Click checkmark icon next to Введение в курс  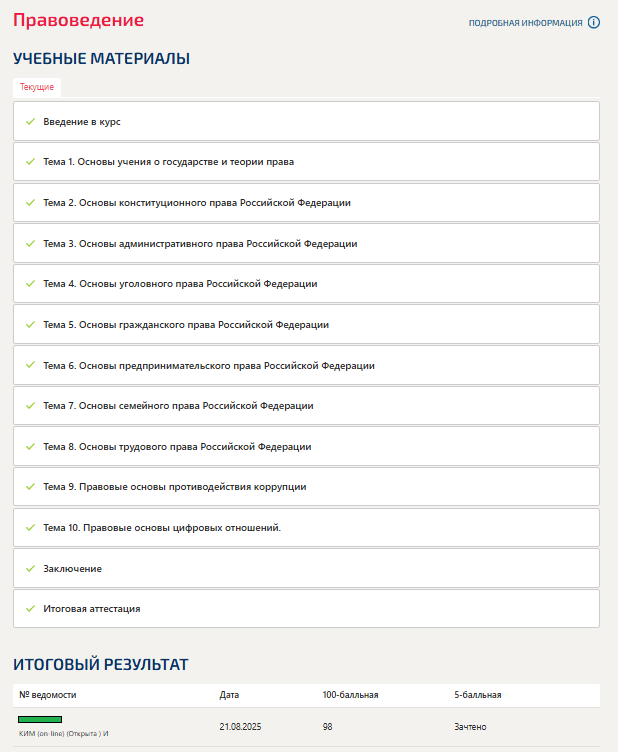[x=30, y=121]
